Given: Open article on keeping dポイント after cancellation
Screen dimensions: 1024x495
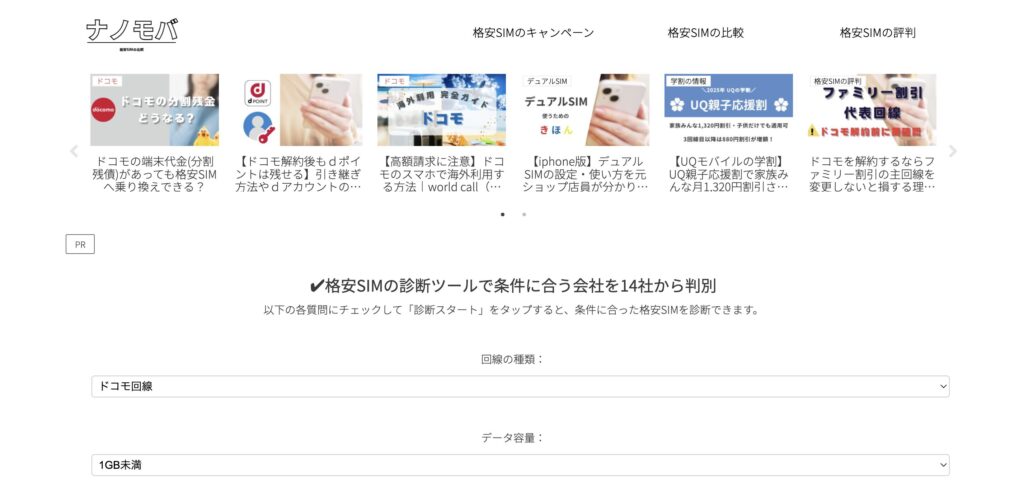Looking at the screenshot, I should [298, 174].
